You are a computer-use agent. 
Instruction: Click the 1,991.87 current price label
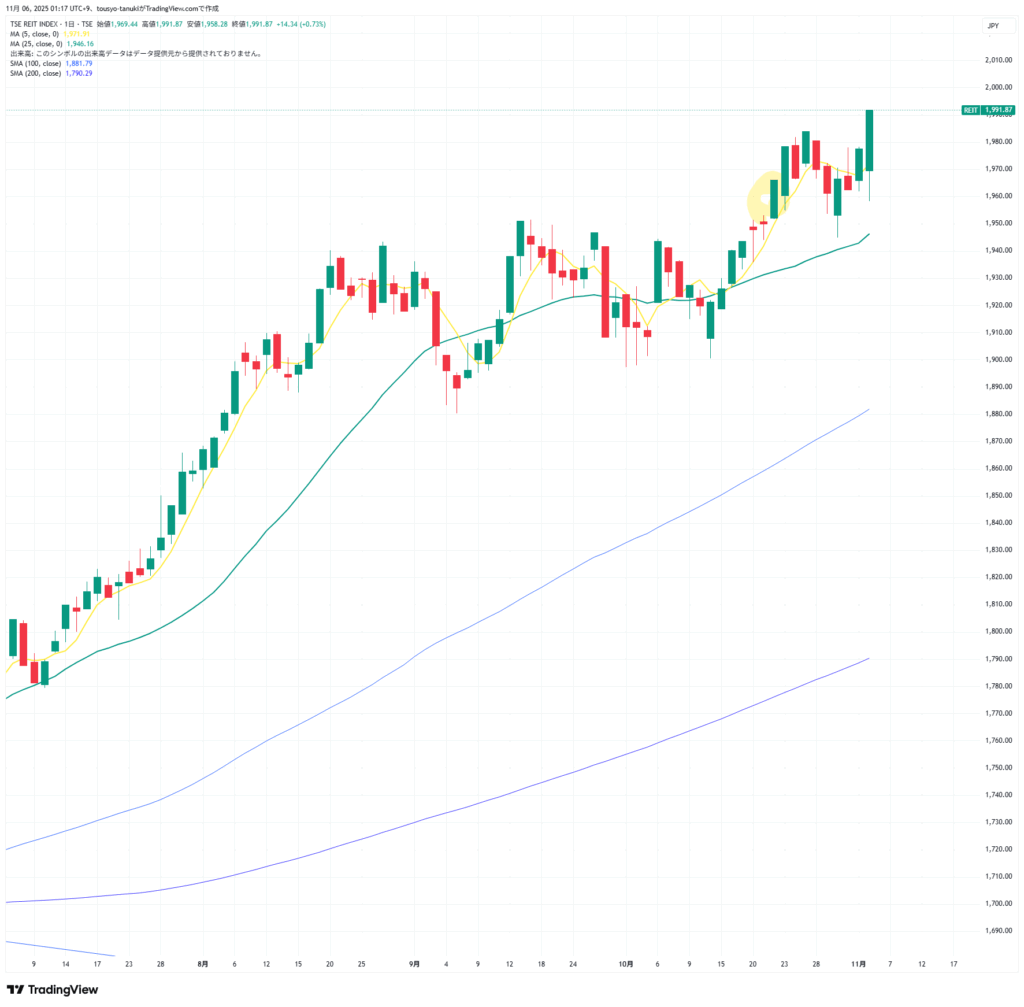coord(999,110)
